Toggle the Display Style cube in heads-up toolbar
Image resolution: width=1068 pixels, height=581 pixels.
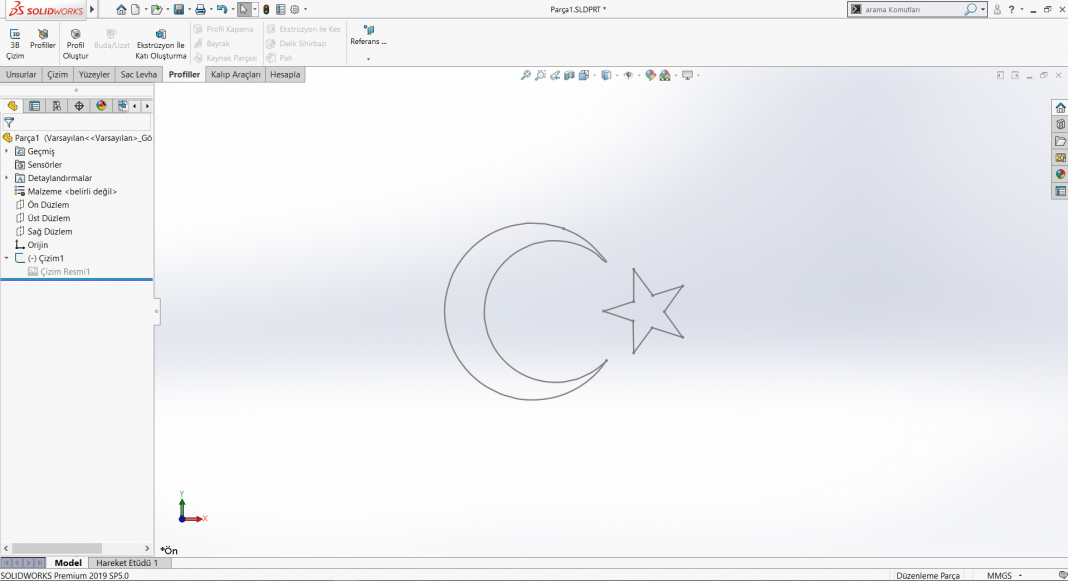606,74
